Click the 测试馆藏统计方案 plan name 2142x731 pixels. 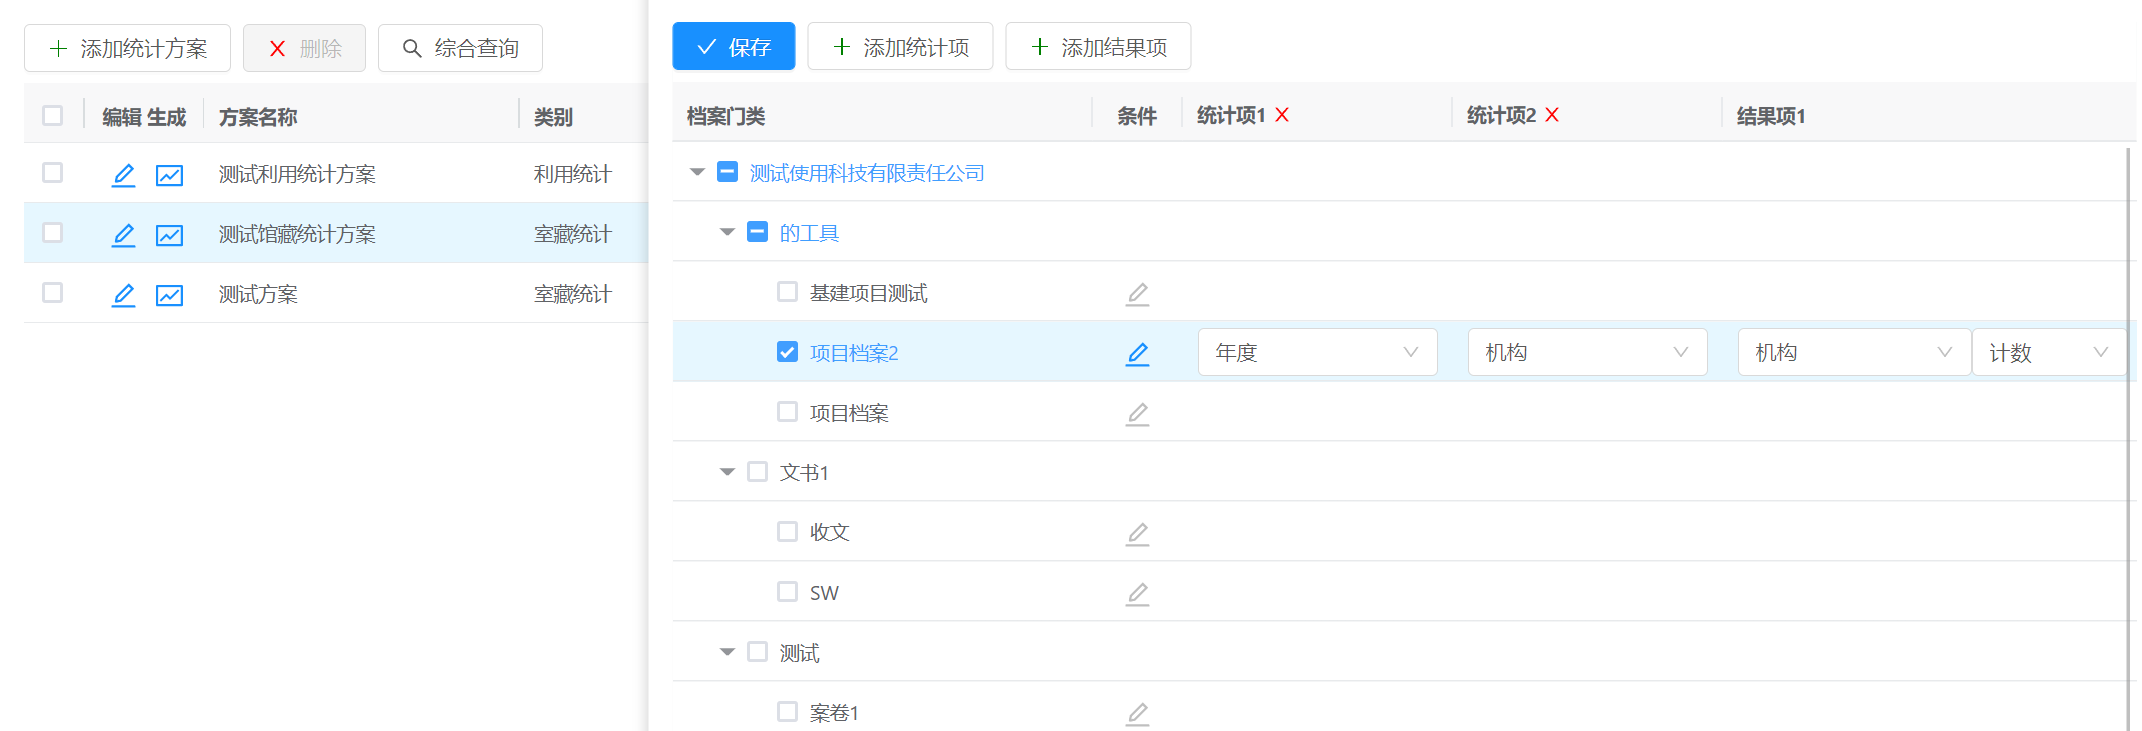[297, 234]
